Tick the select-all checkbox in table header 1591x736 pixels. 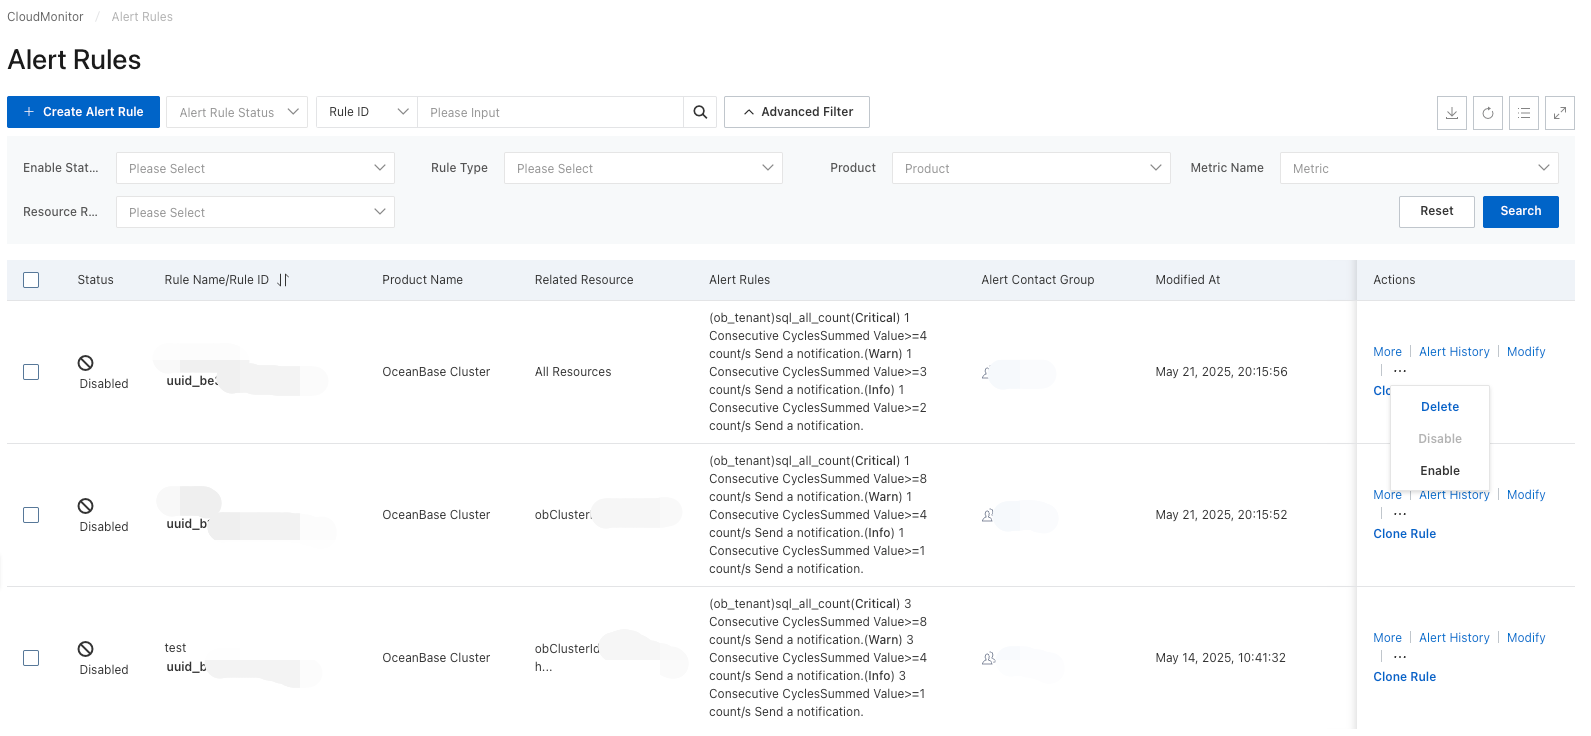(31, 280)
